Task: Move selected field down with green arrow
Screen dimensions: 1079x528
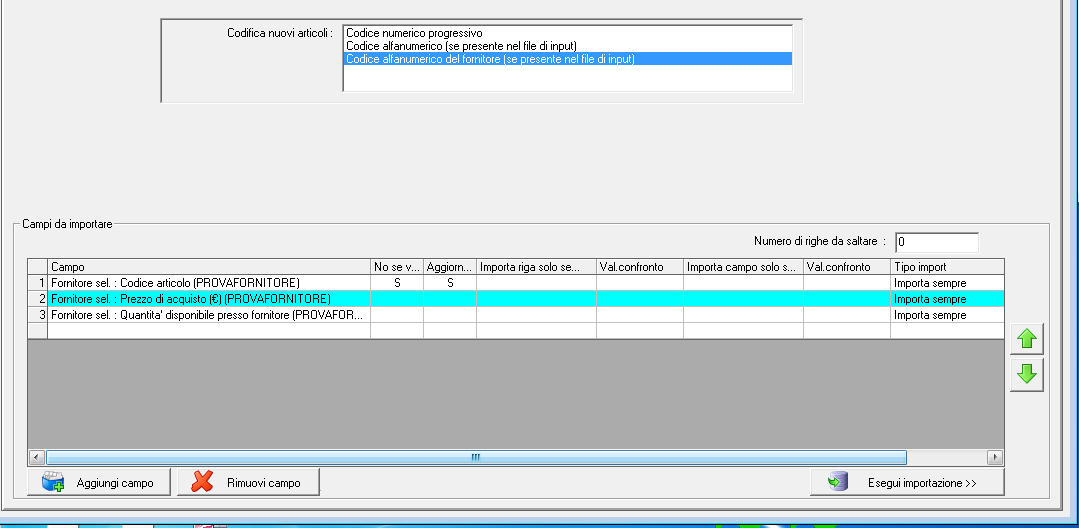Action: click(1027, 374)
